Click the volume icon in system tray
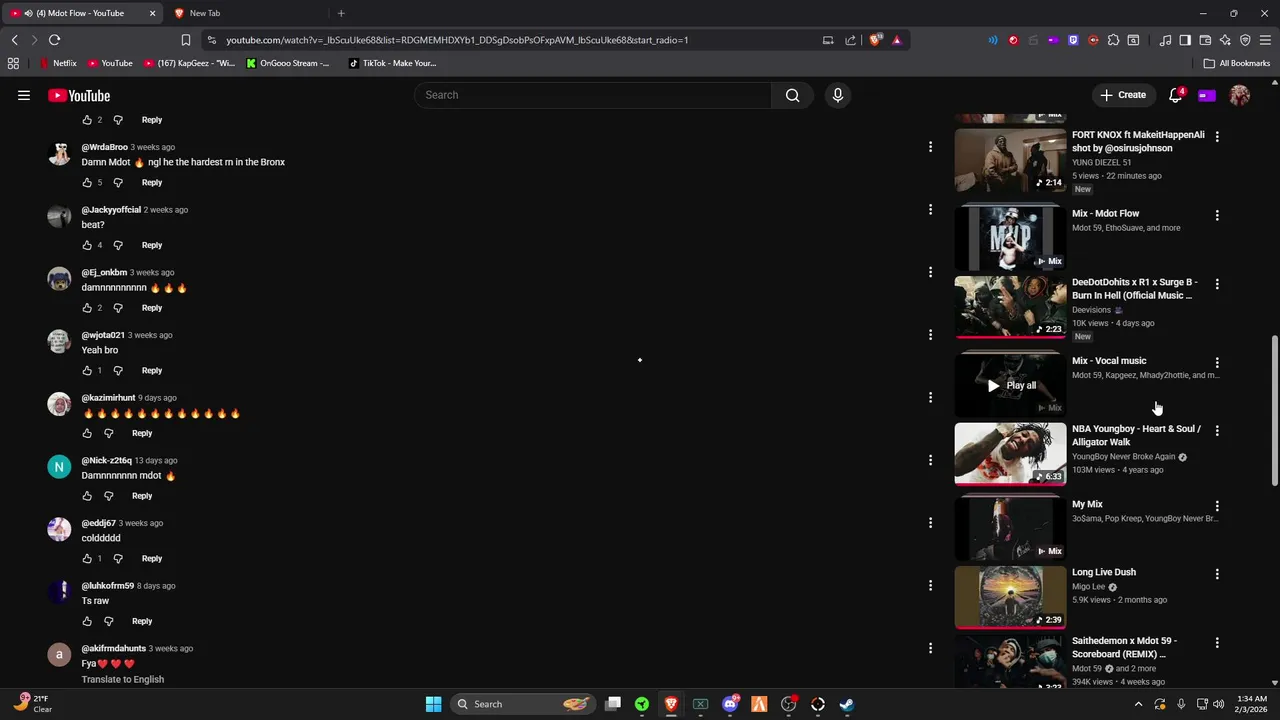This screenshot has width=1280, height=720. coord(1218,704)
